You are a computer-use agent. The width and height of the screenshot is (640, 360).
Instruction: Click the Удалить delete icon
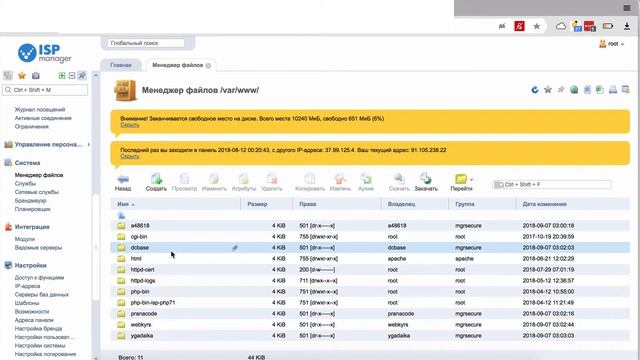coord(271,179)
